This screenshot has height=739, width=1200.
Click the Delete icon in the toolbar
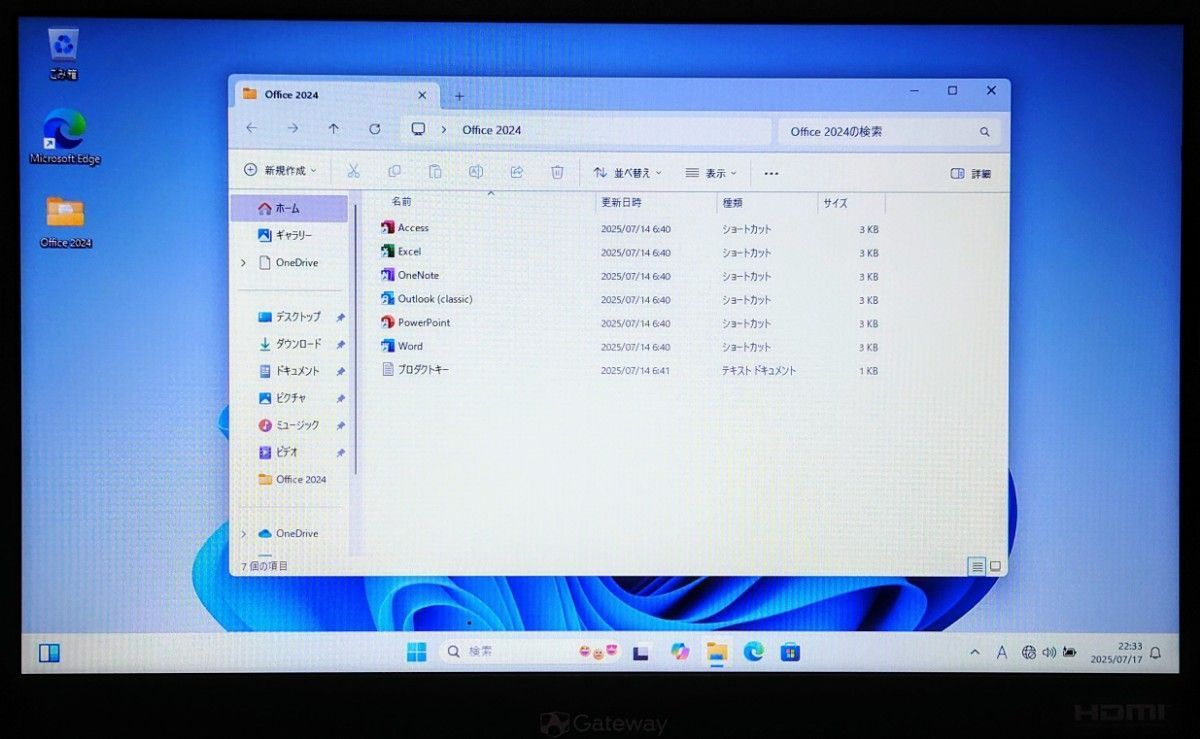click(557, 172)
